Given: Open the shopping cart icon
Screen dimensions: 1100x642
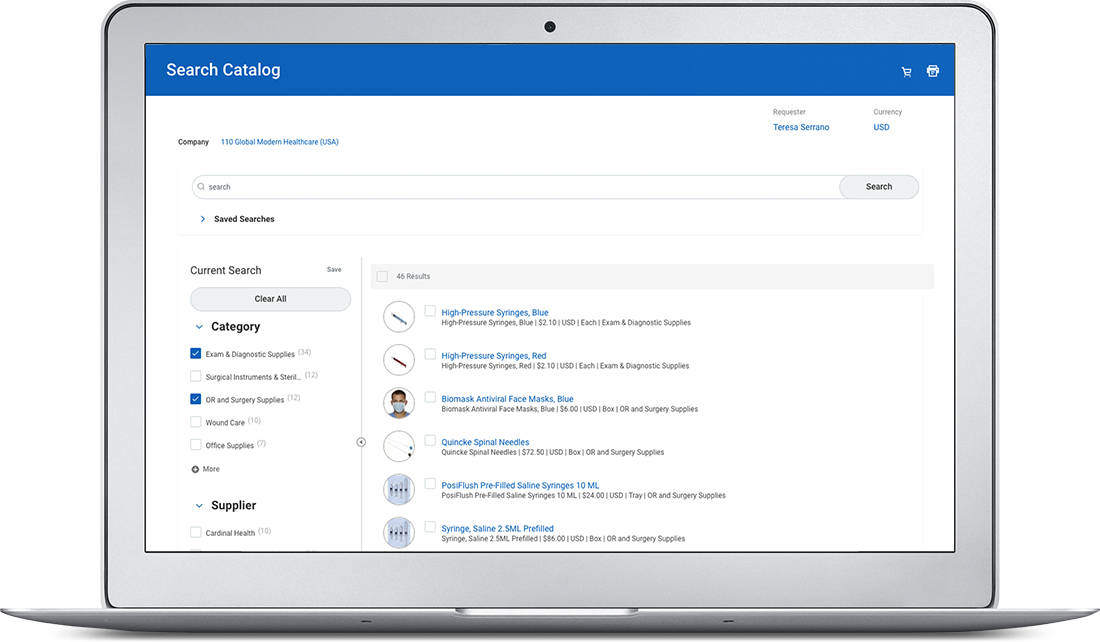Looking at the screenshot, I should (x=907, y=72).
